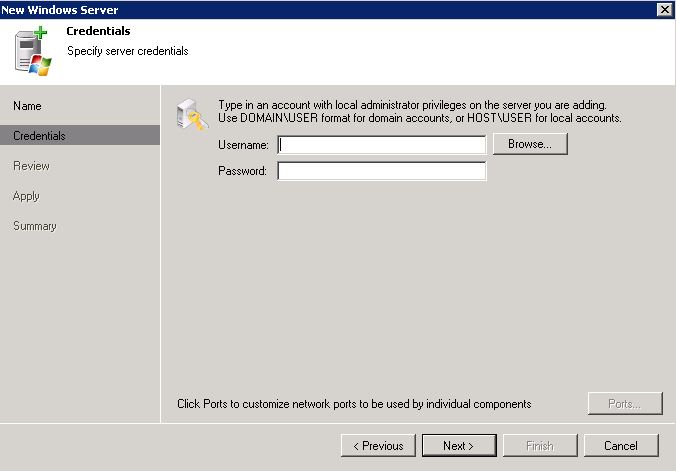
Task: Proceed with the Next button
Action: point(459,445)
